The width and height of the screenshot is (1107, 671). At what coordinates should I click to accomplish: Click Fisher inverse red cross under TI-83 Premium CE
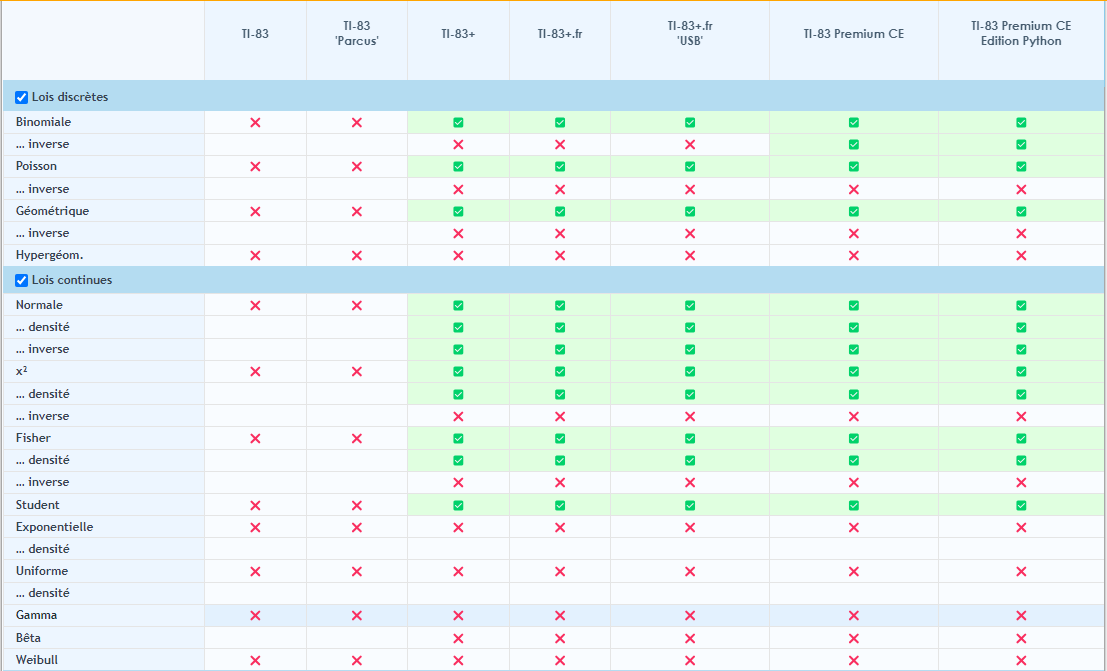[x=854, y=482]
